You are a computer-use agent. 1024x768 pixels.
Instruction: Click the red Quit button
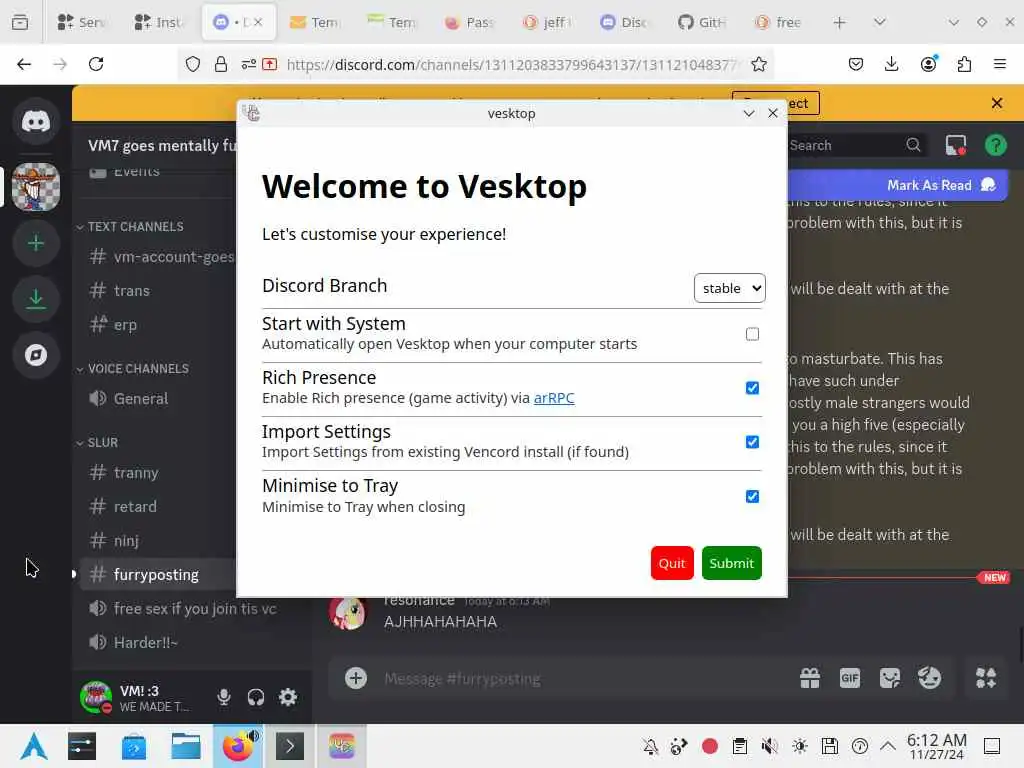[671, 563]
